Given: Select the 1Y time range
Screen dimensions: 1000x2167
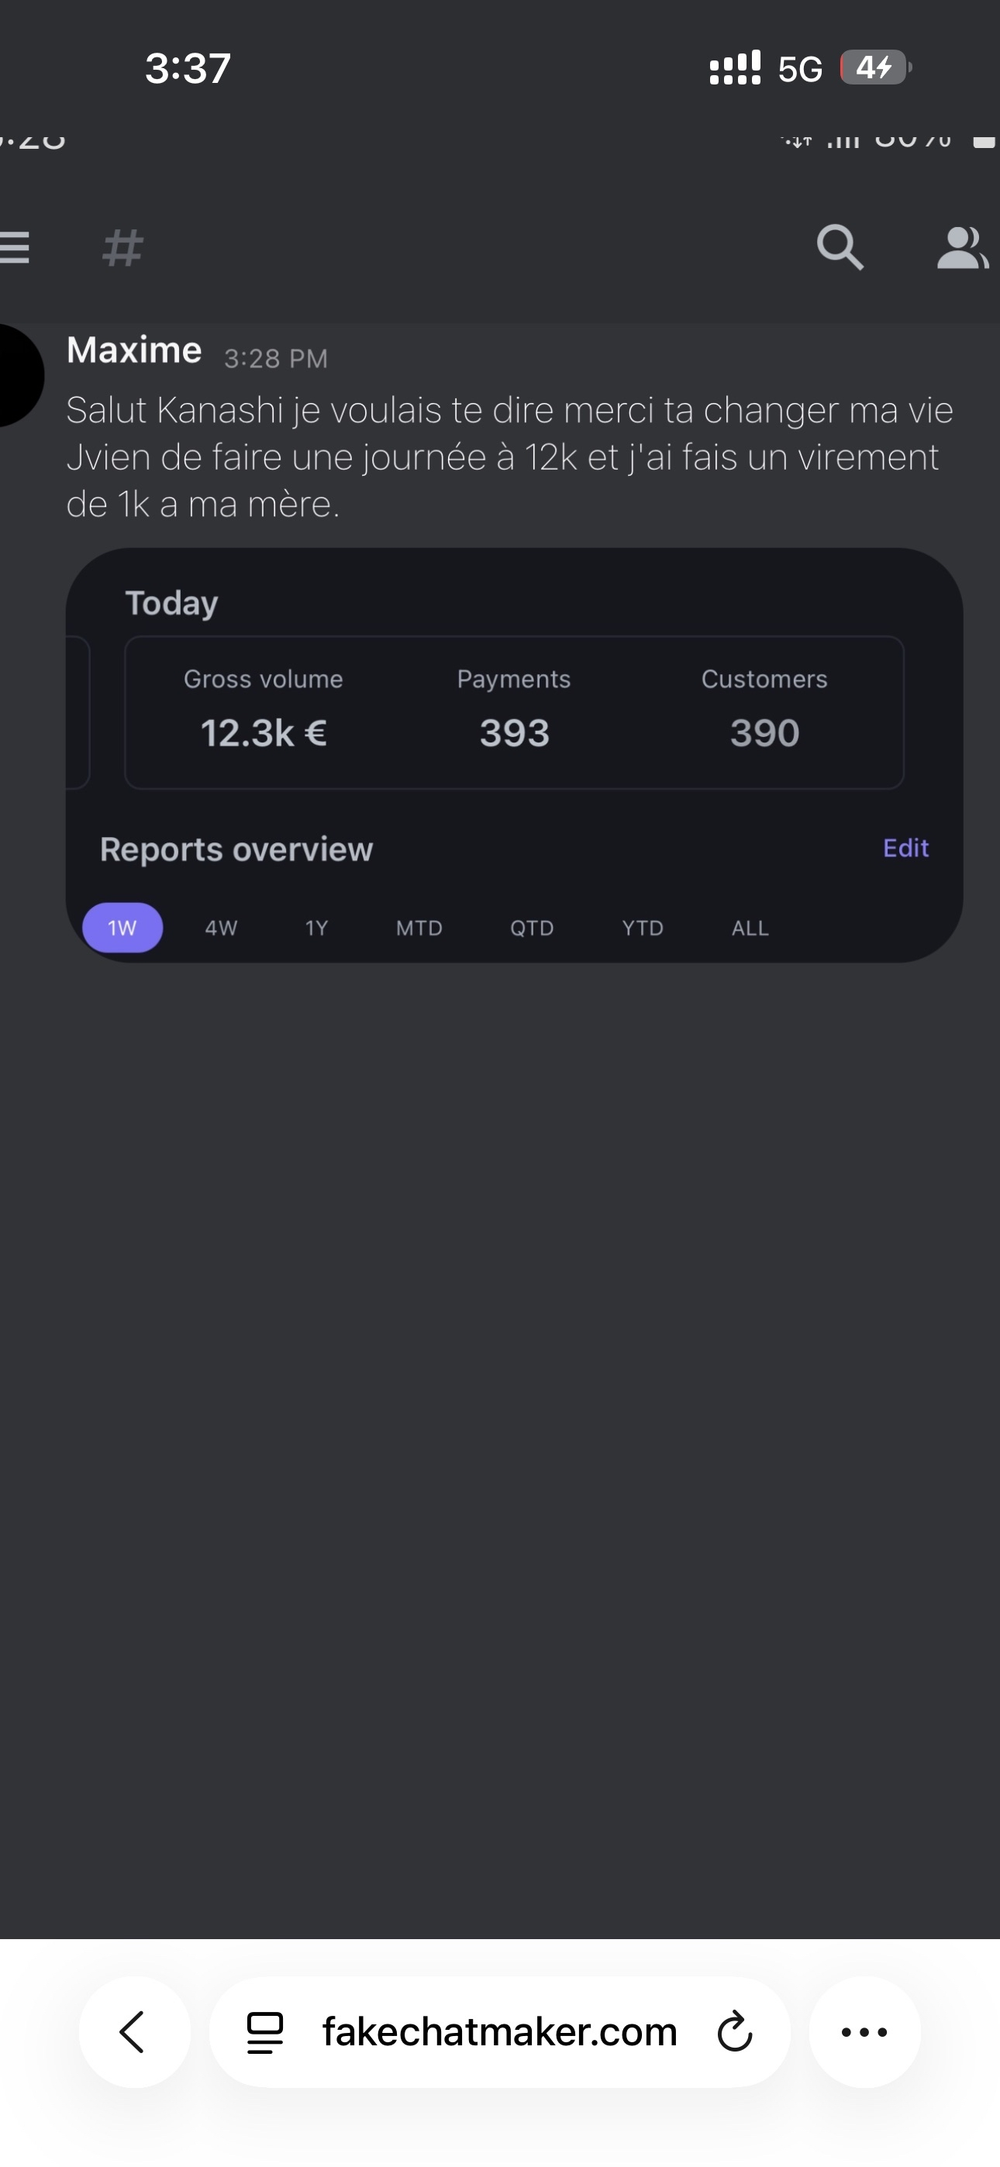Looking at the screenshot, I should (316, 928).
